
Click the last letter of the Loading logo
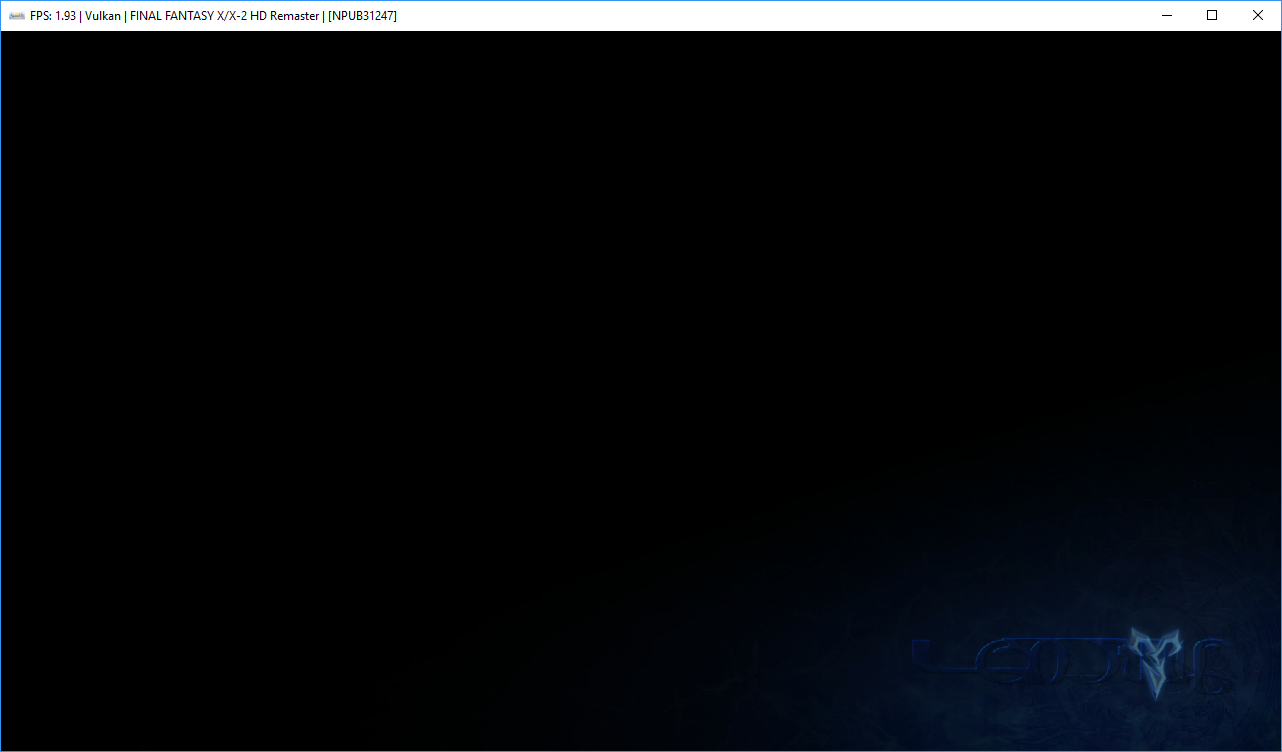[1214, 665]
